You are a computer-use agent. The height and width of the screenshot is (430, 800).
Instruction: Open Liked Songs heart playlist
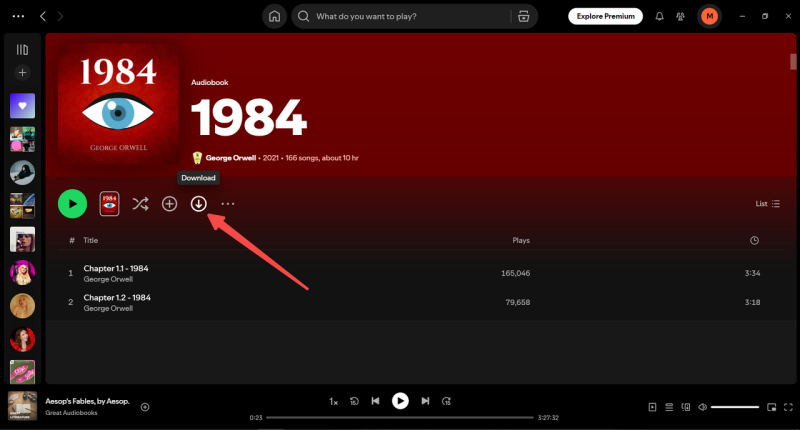22,106
